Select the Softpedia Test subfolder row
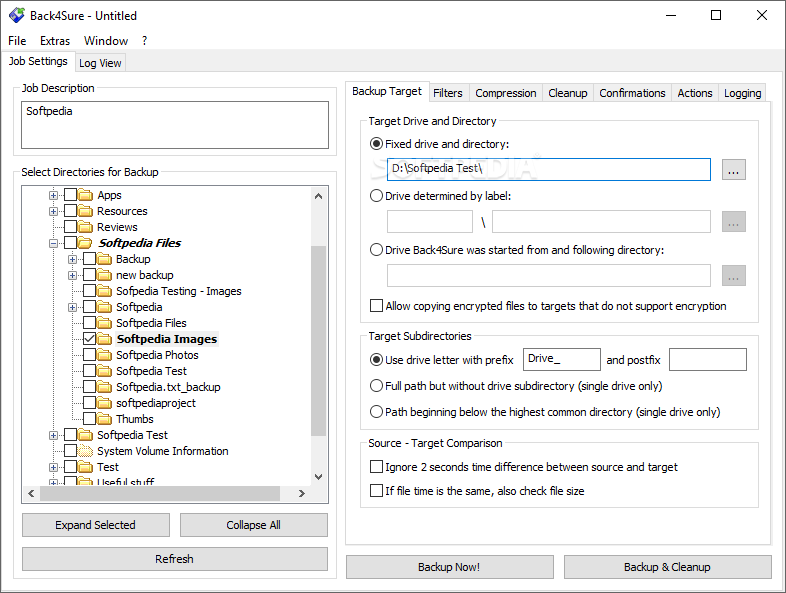This screenshot has width=786, height=593. point(151,371)
